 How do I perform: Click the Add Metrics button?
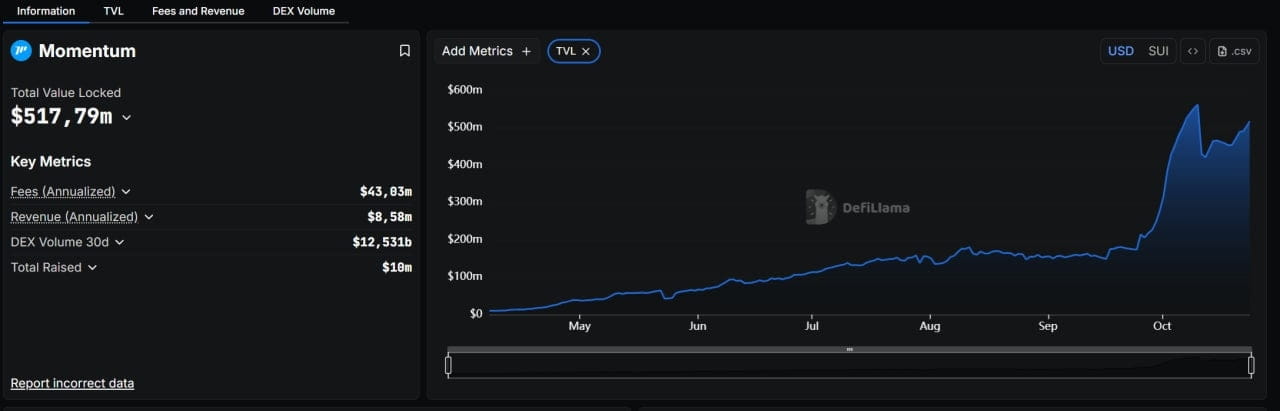coord(487,51)
